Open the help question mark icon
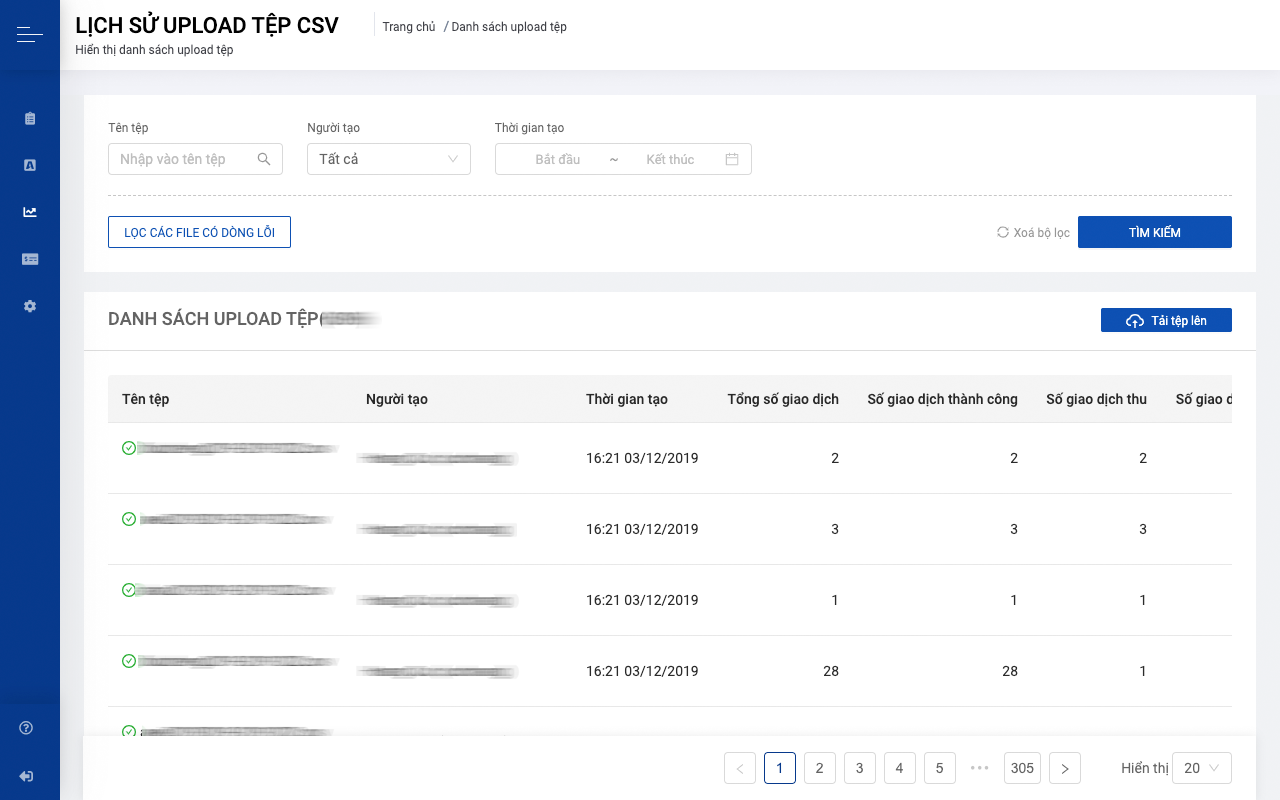 pos(27,728)
